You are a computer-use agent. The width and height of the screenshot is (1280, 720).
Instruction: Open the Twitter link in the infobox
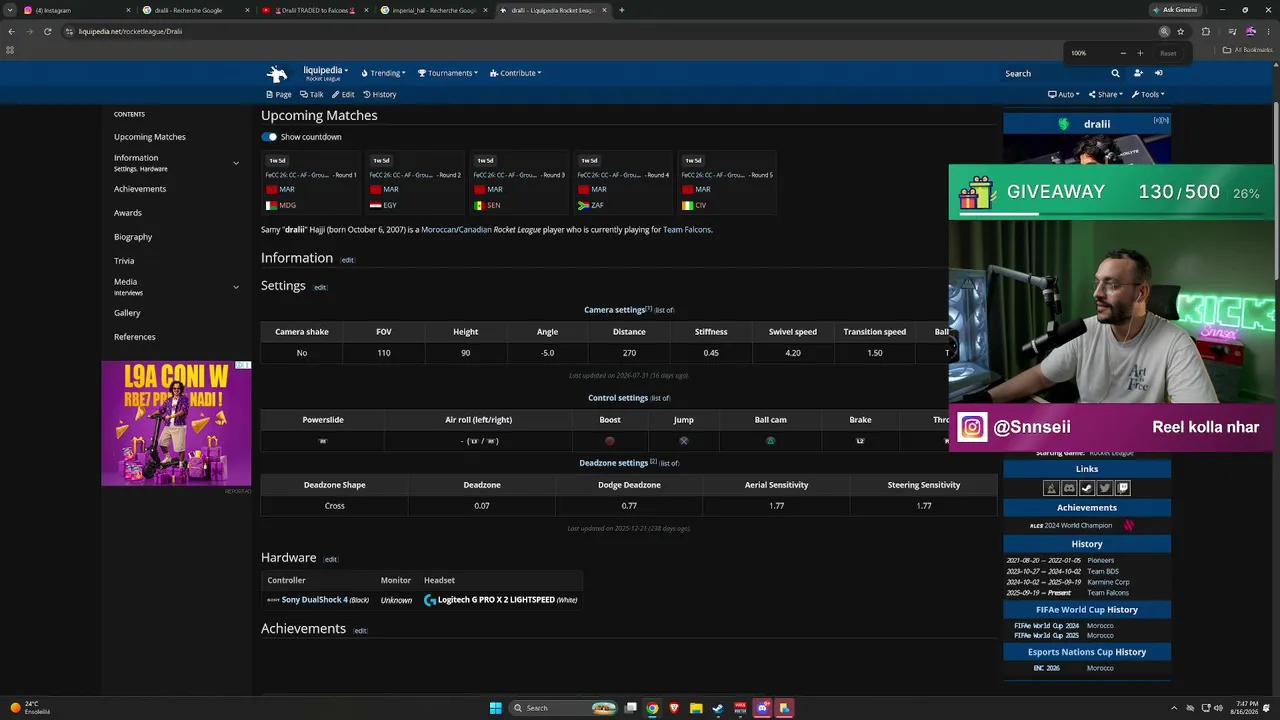pyautogui.click(x=1105, y=488)
